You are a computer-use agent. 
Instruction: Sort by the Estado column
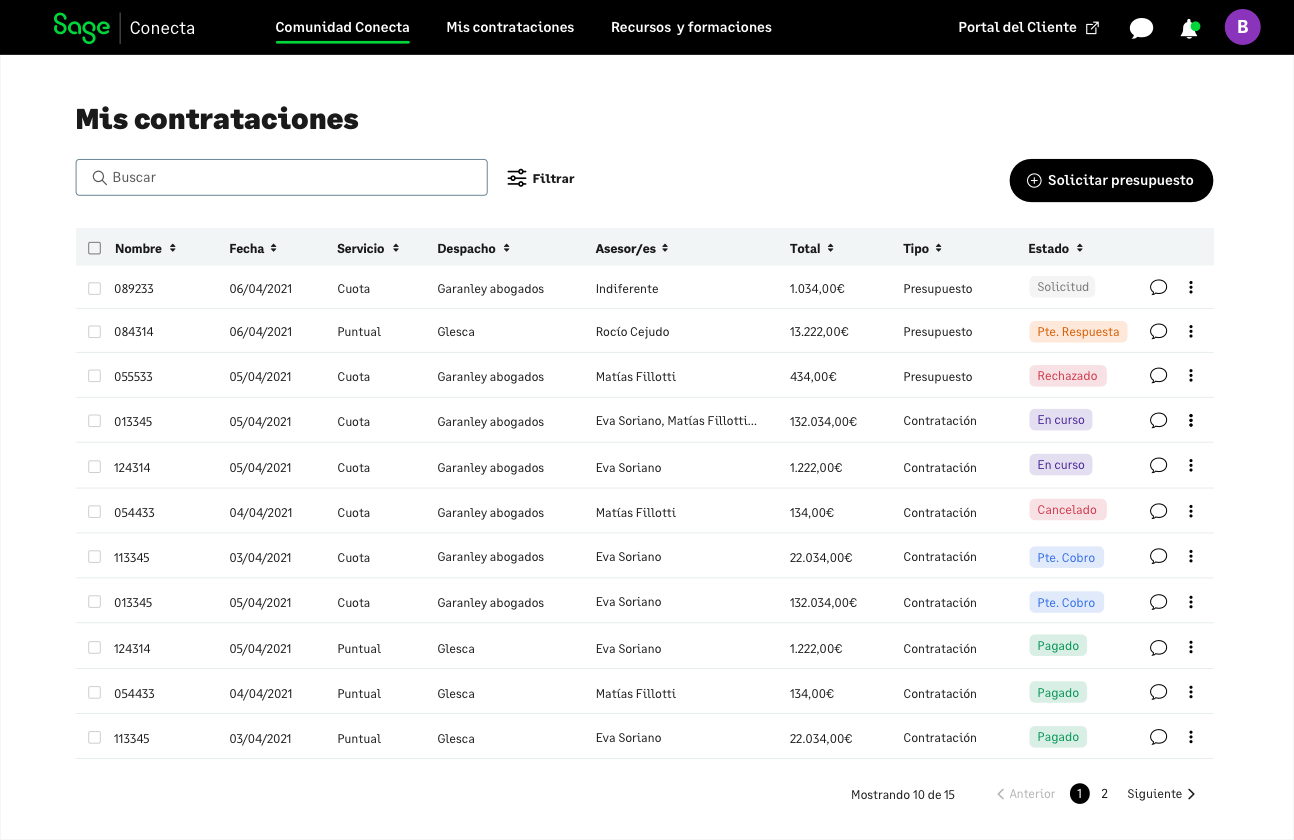[x=1079, y=248]
